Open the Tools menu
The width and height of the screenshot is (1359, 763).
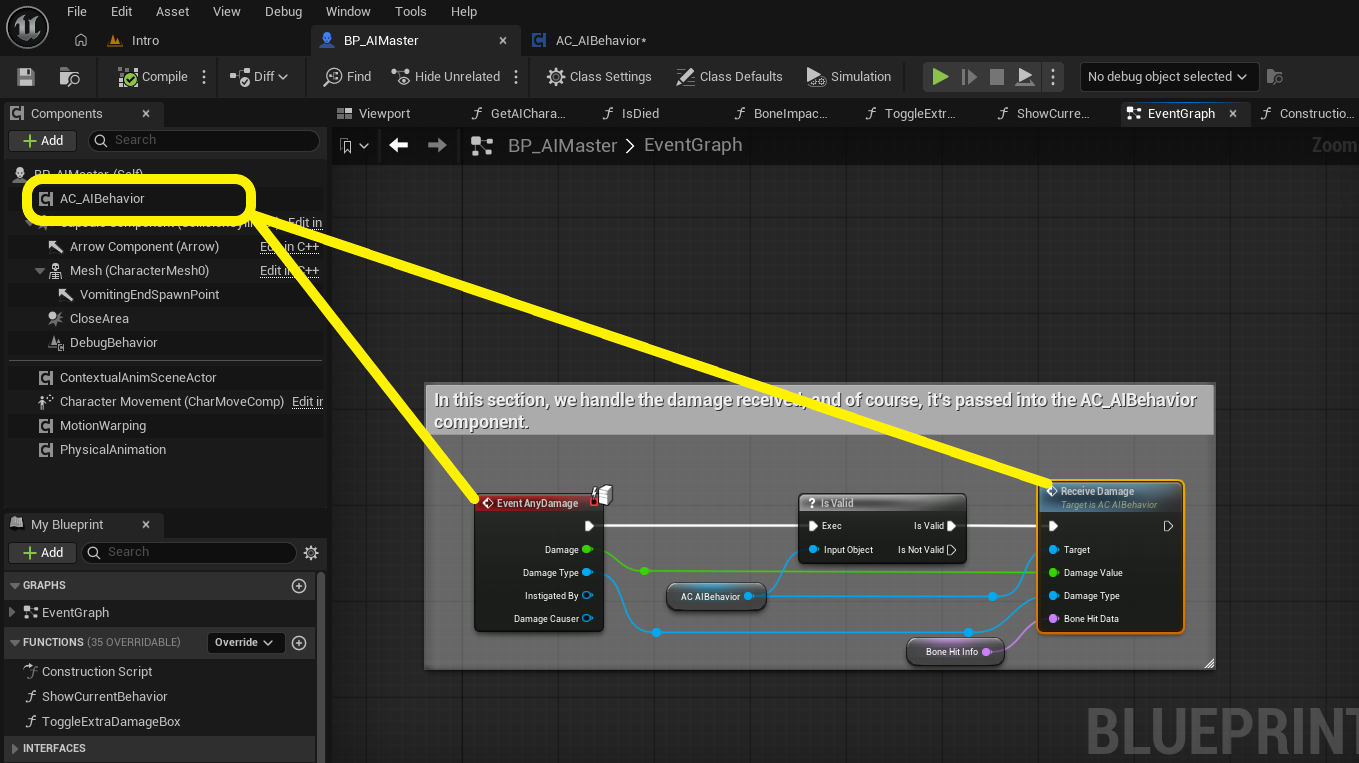pos(411,12)
